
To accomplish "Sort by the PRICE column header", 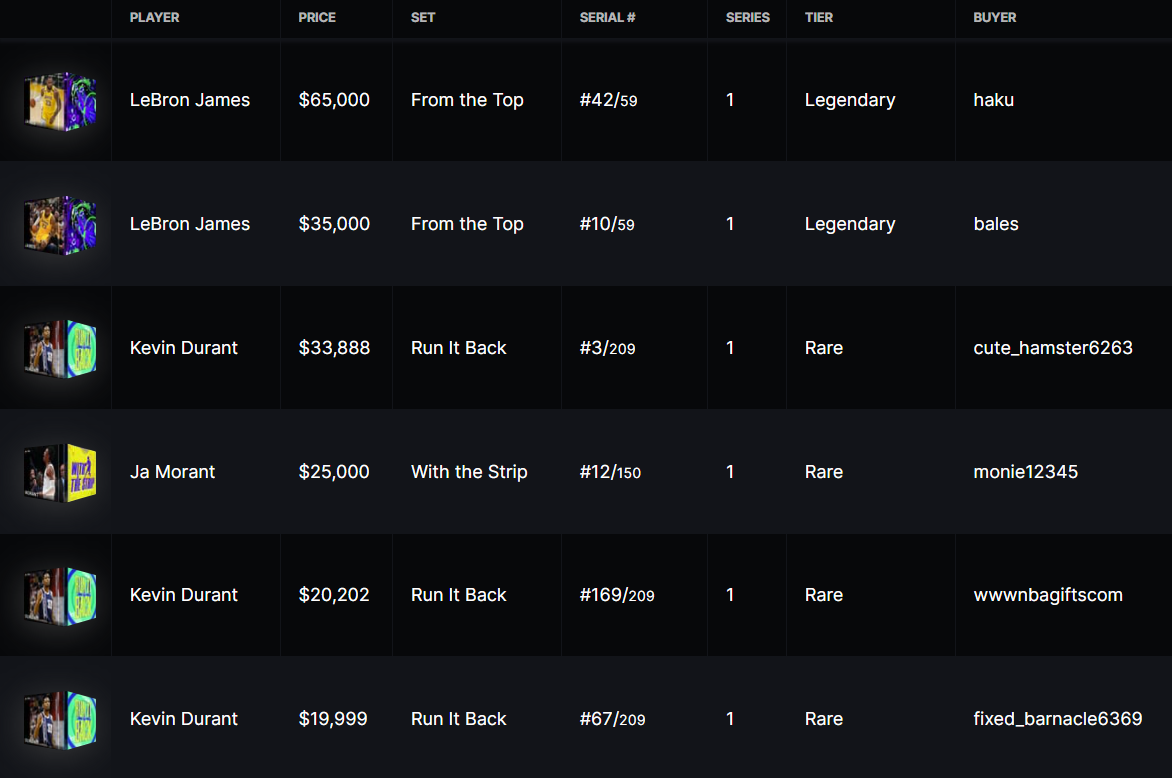I will [x=318, y=18].
